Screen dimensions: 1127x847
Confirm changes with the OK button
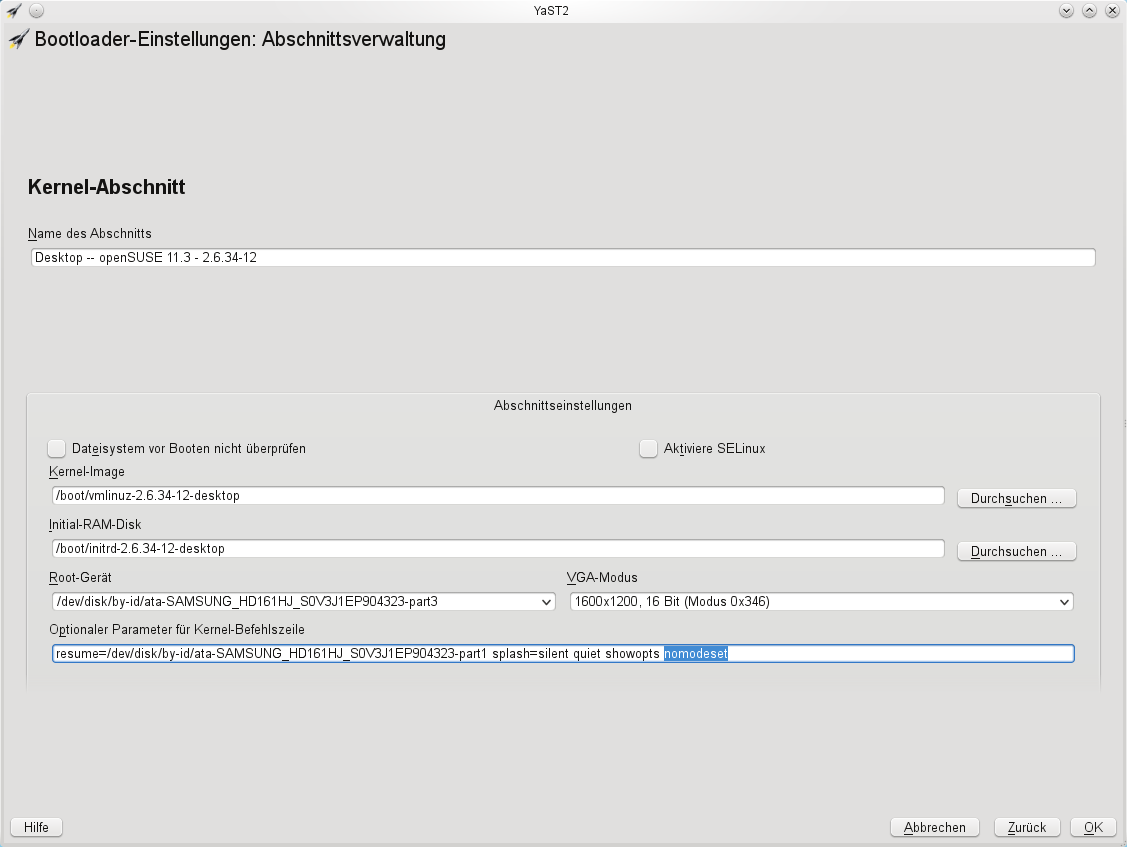[1092, 826]
